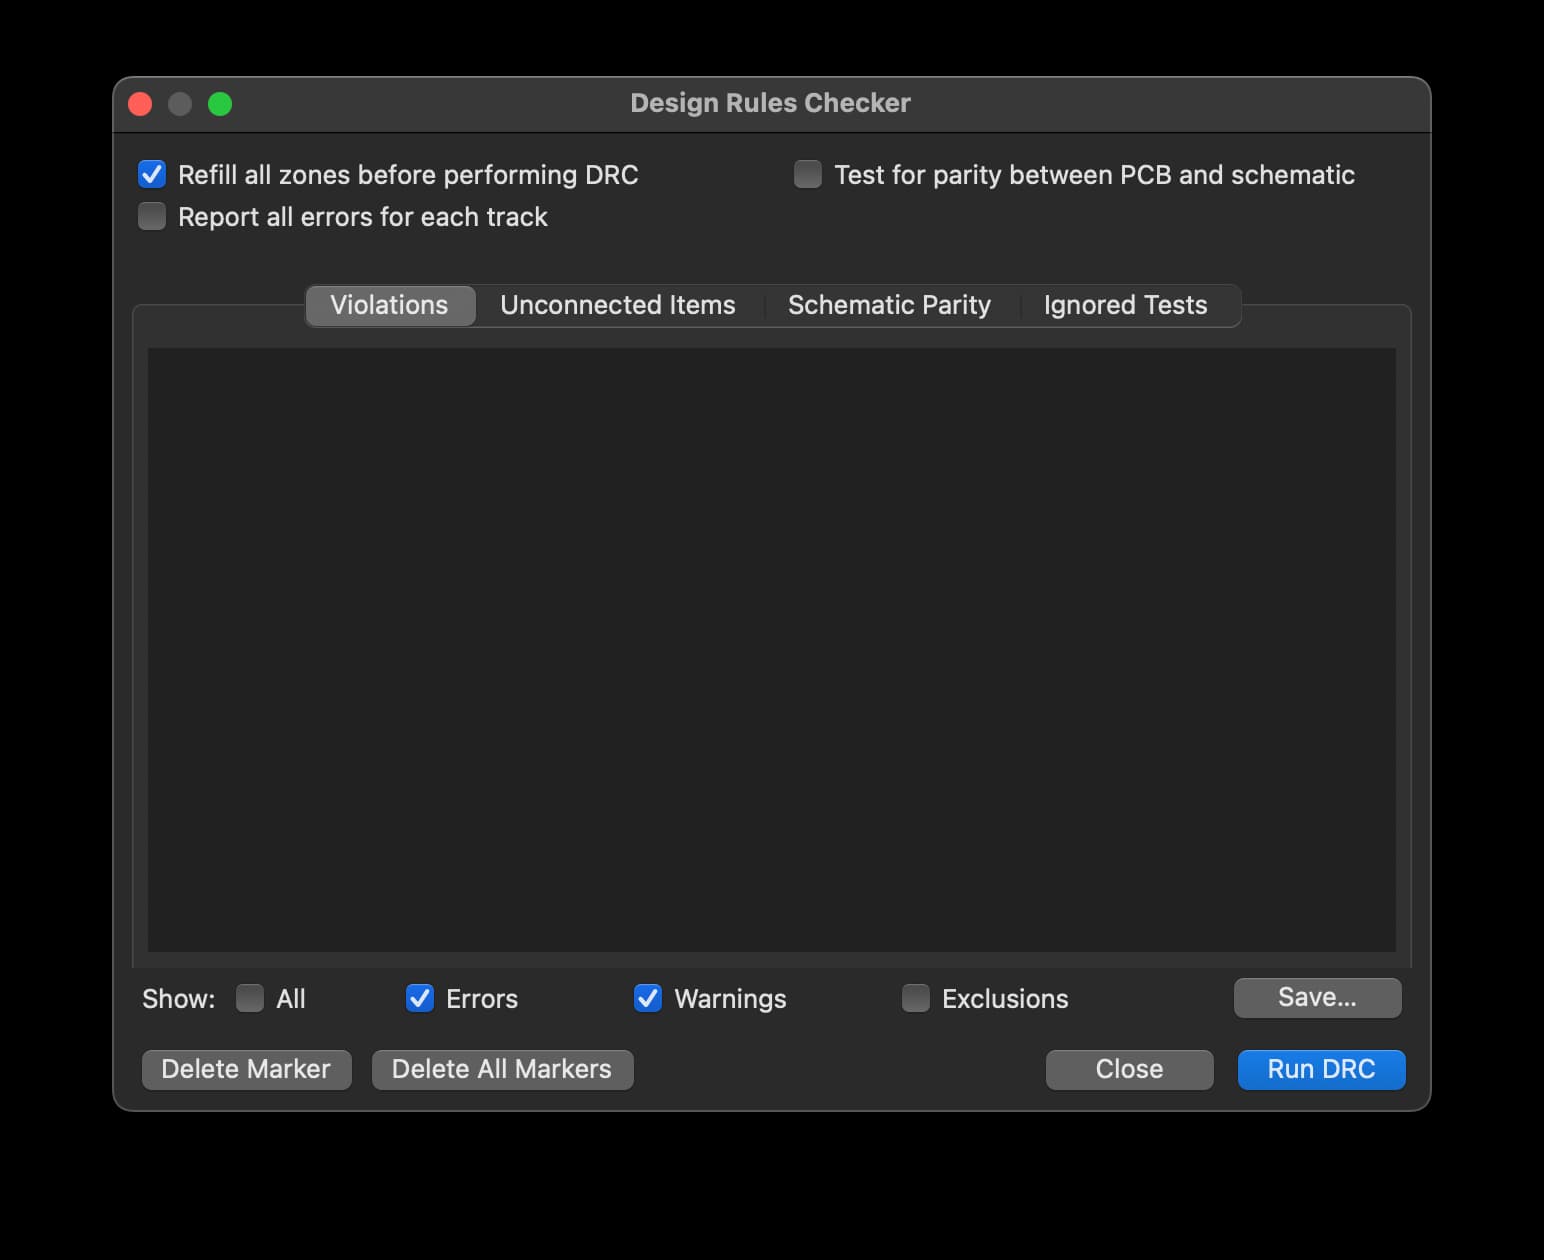Click Delete All Markers

pyautogui.click(x=502, y=1069)
